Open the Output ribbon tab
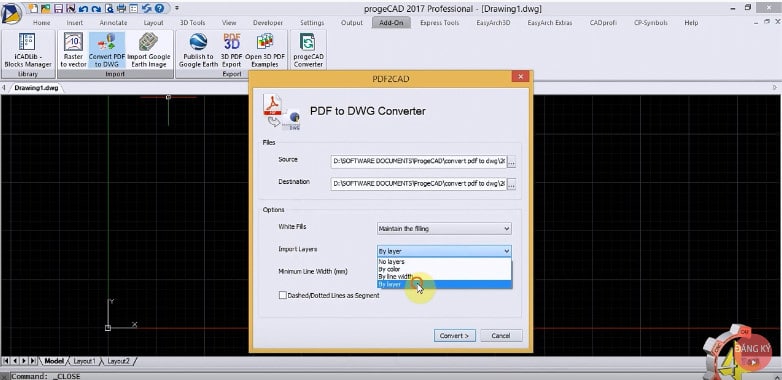Screen dimensions: 782x380 [x=352, y=23]
